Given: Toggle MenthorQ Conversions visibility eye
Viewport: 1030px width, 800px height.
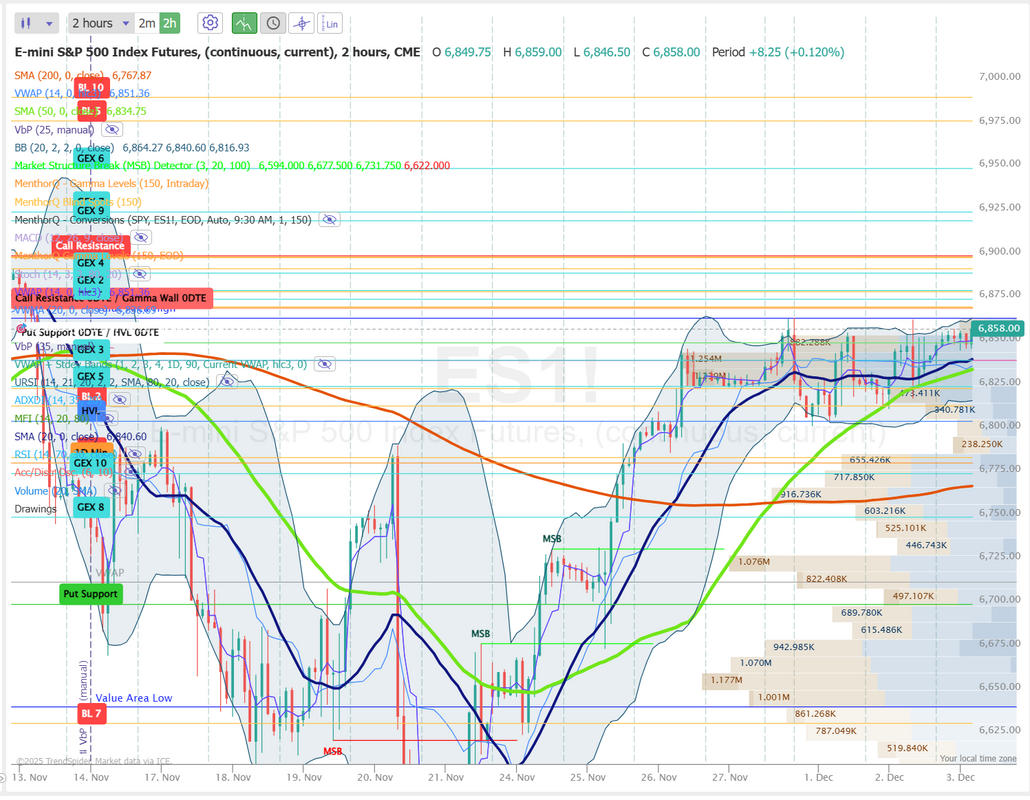Looking at the screenshot, I should pyautogui.click(x=329, y=220).
